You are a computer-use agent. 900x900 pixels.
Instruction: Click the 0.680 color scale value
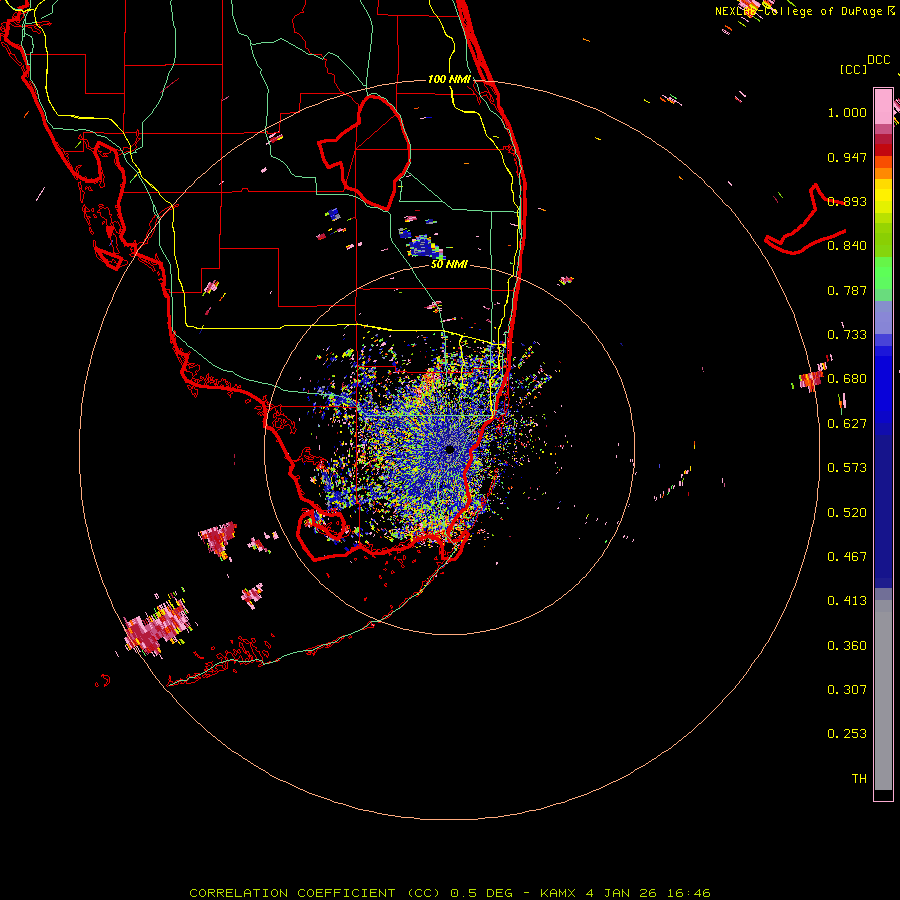coord(847,379)
